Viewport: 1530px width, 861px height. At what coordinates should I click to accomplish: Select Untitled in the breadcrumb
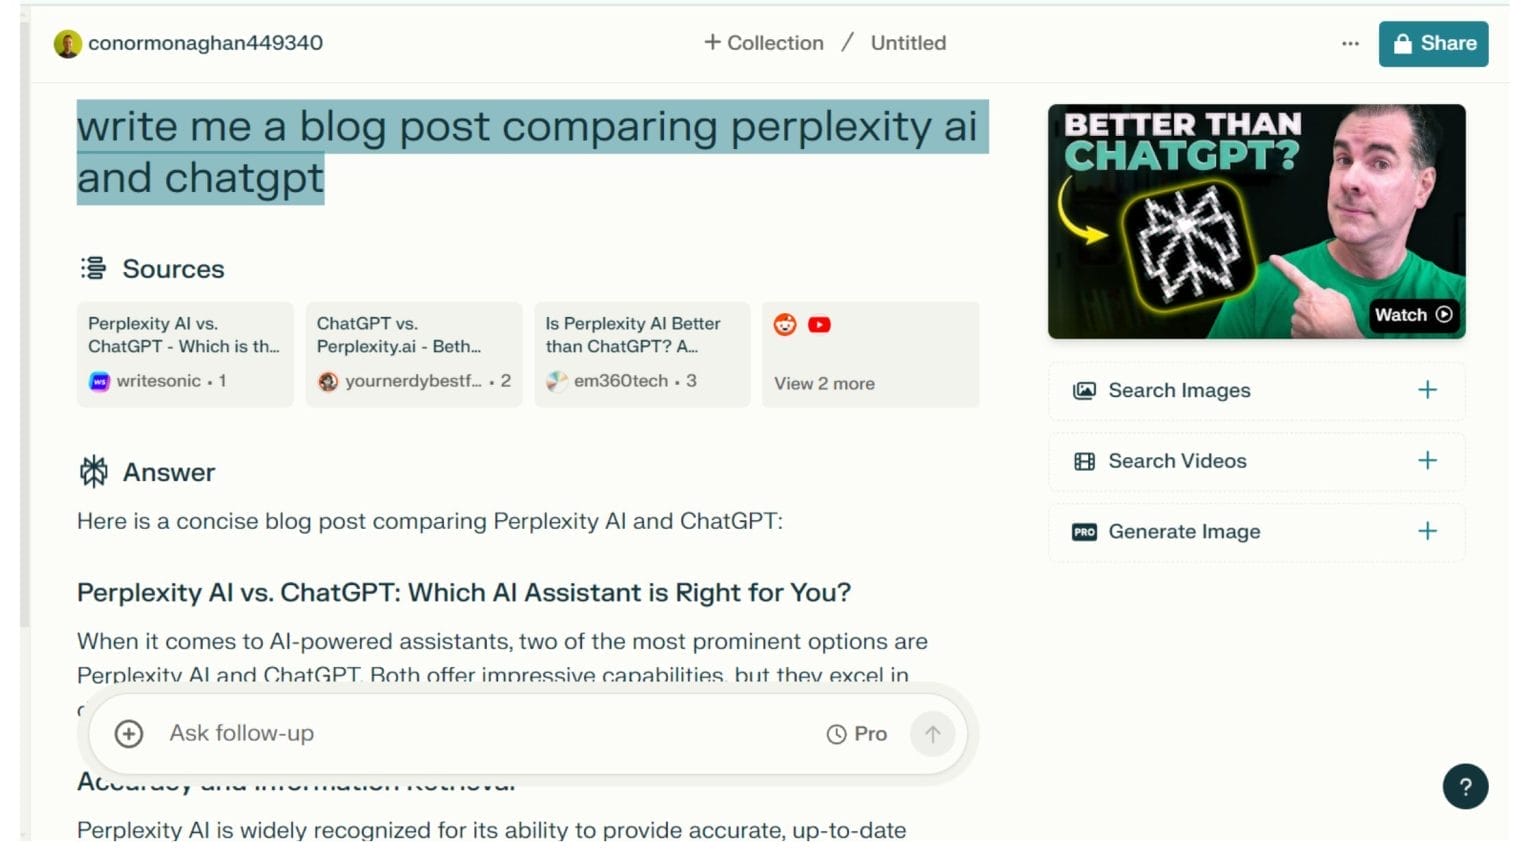(907, 43)
